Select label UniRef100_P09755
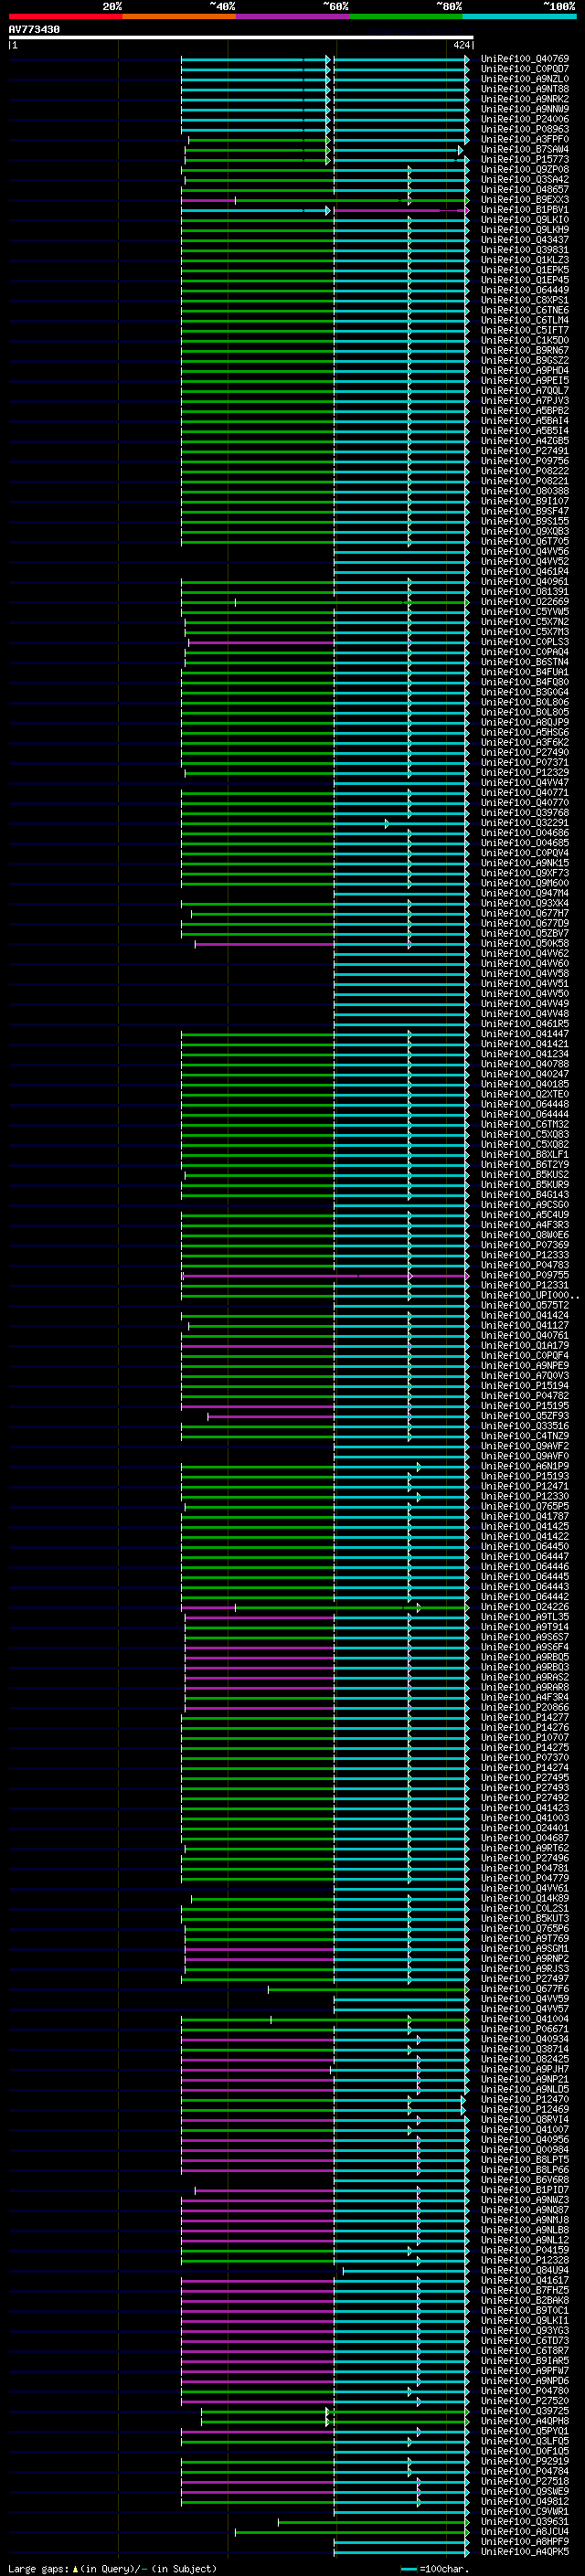This screenshot has height=2576, width=585. [525, 1275]
